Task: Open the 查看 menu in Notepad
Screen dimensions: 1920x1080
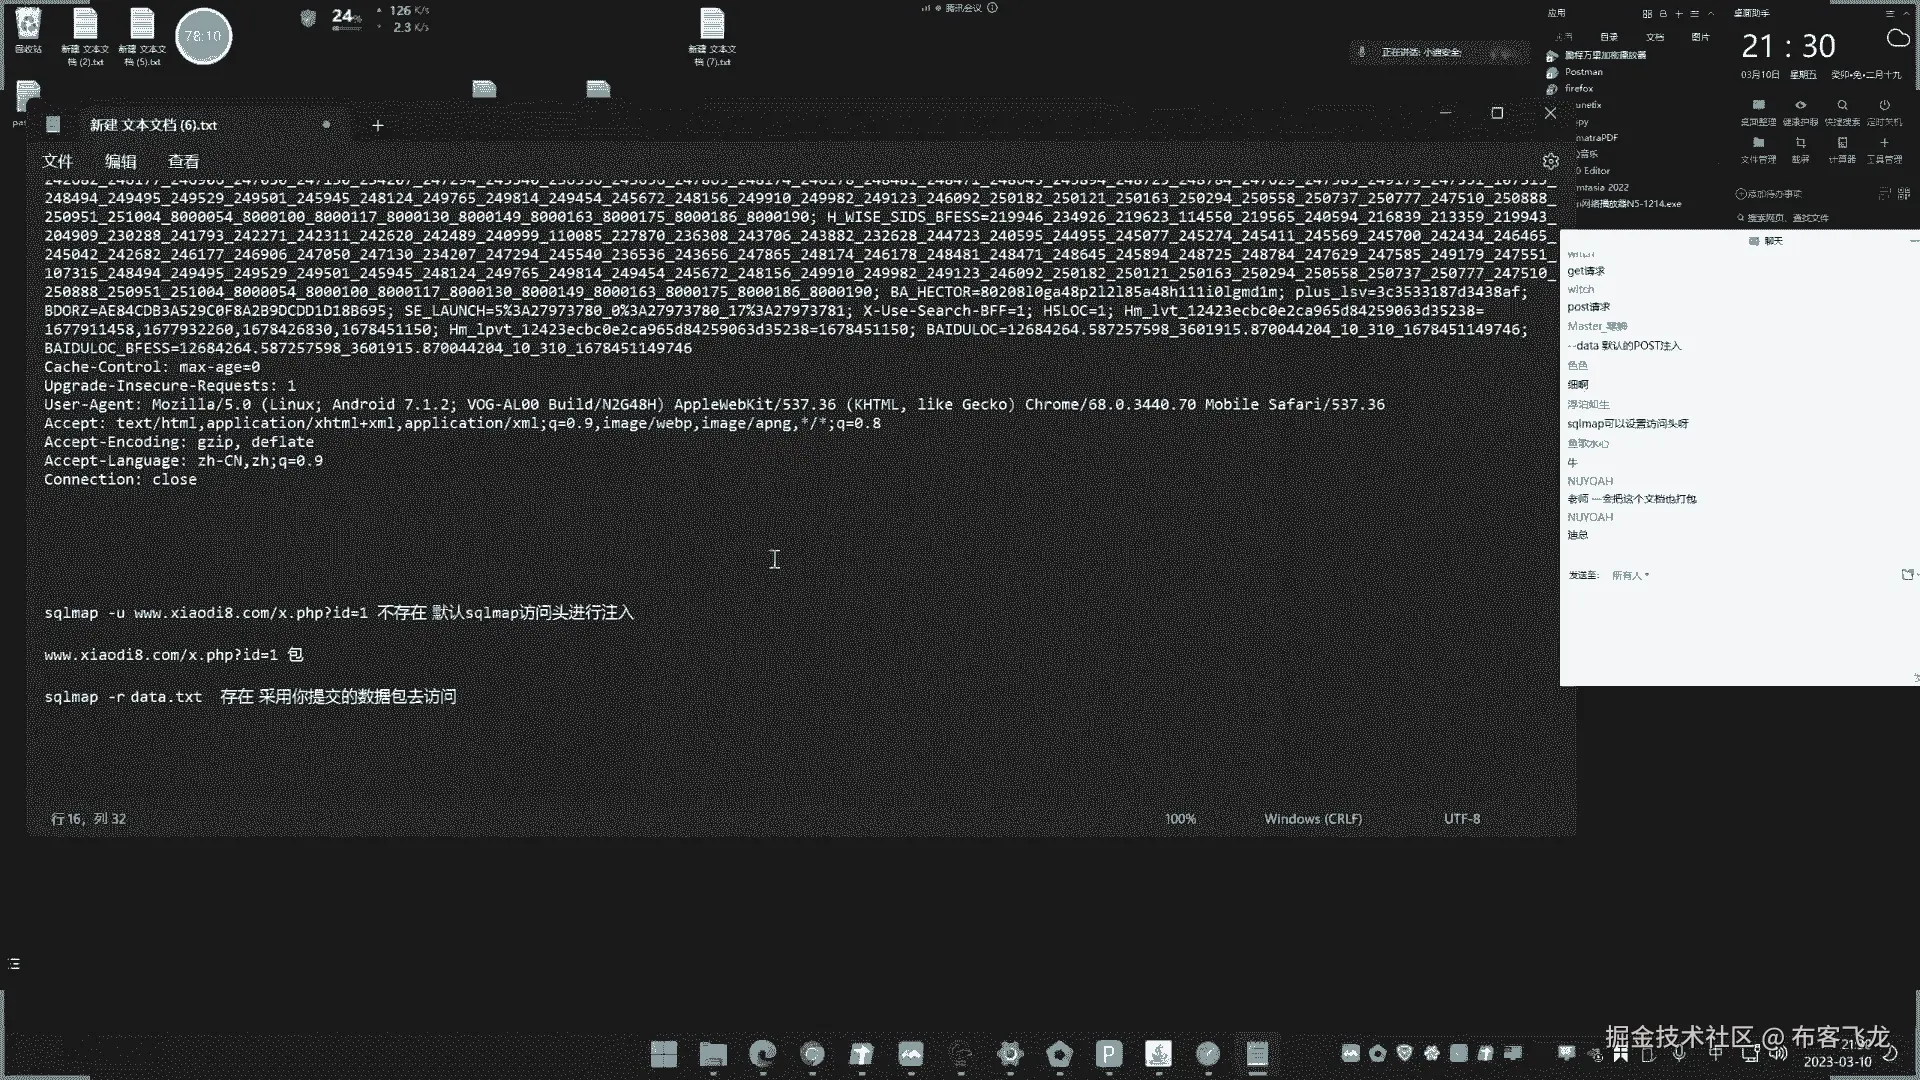Action: [x=183, y=161]
